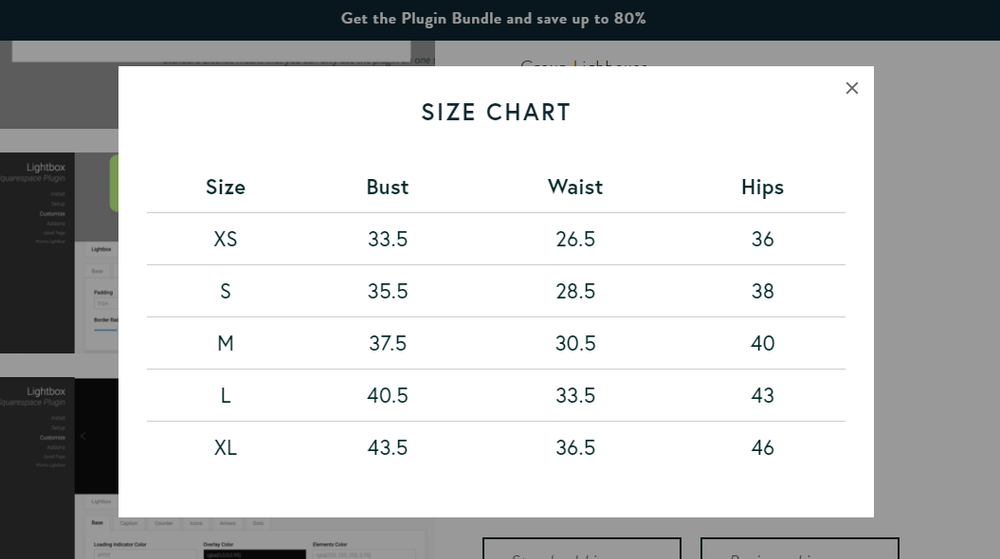Viewport: 1000px width, 559px height.
Task: Click bust value 40.5
Action: click(387, 396)
